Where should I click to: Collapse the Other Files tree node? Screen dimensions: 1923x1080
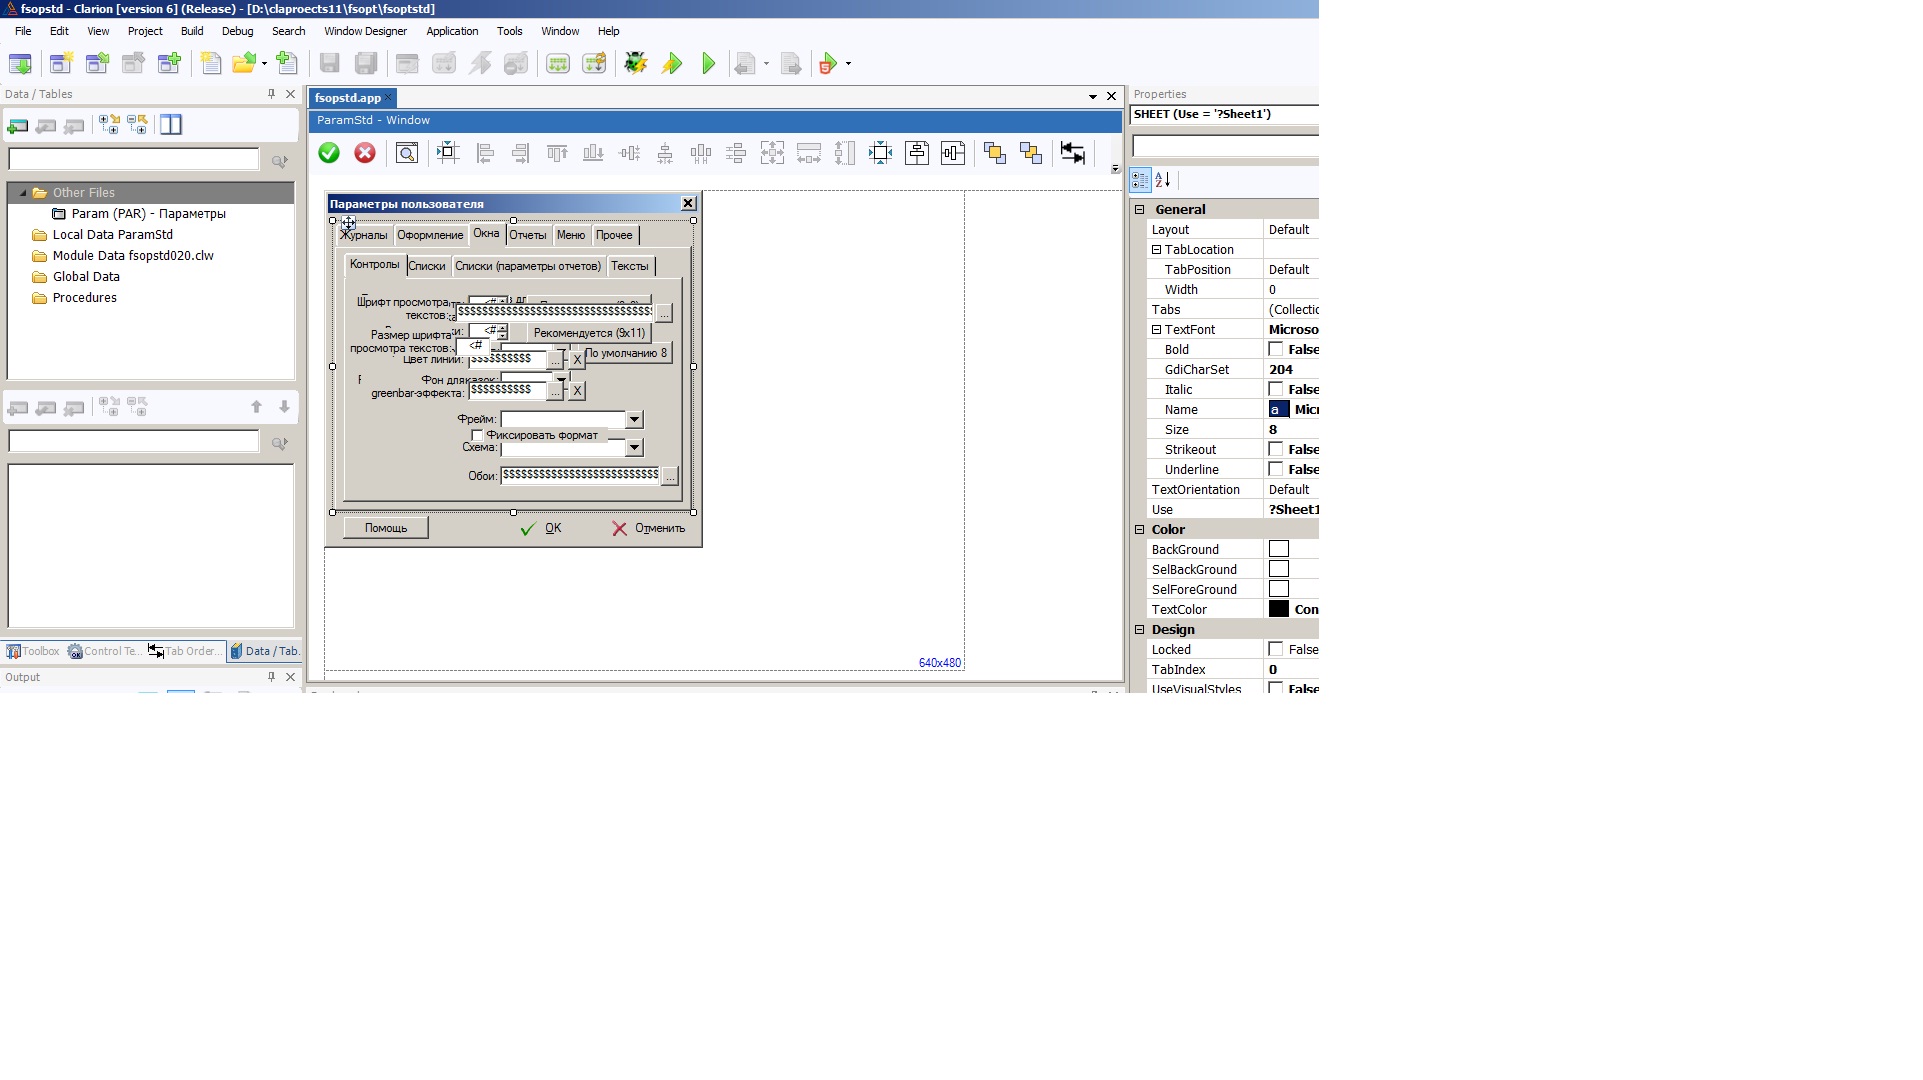click(x=23, y=193)
